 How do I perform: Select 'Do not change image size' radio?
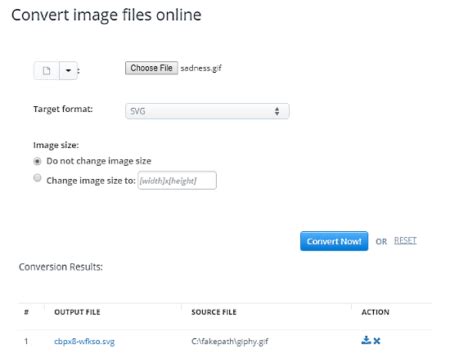pos(37,161)
